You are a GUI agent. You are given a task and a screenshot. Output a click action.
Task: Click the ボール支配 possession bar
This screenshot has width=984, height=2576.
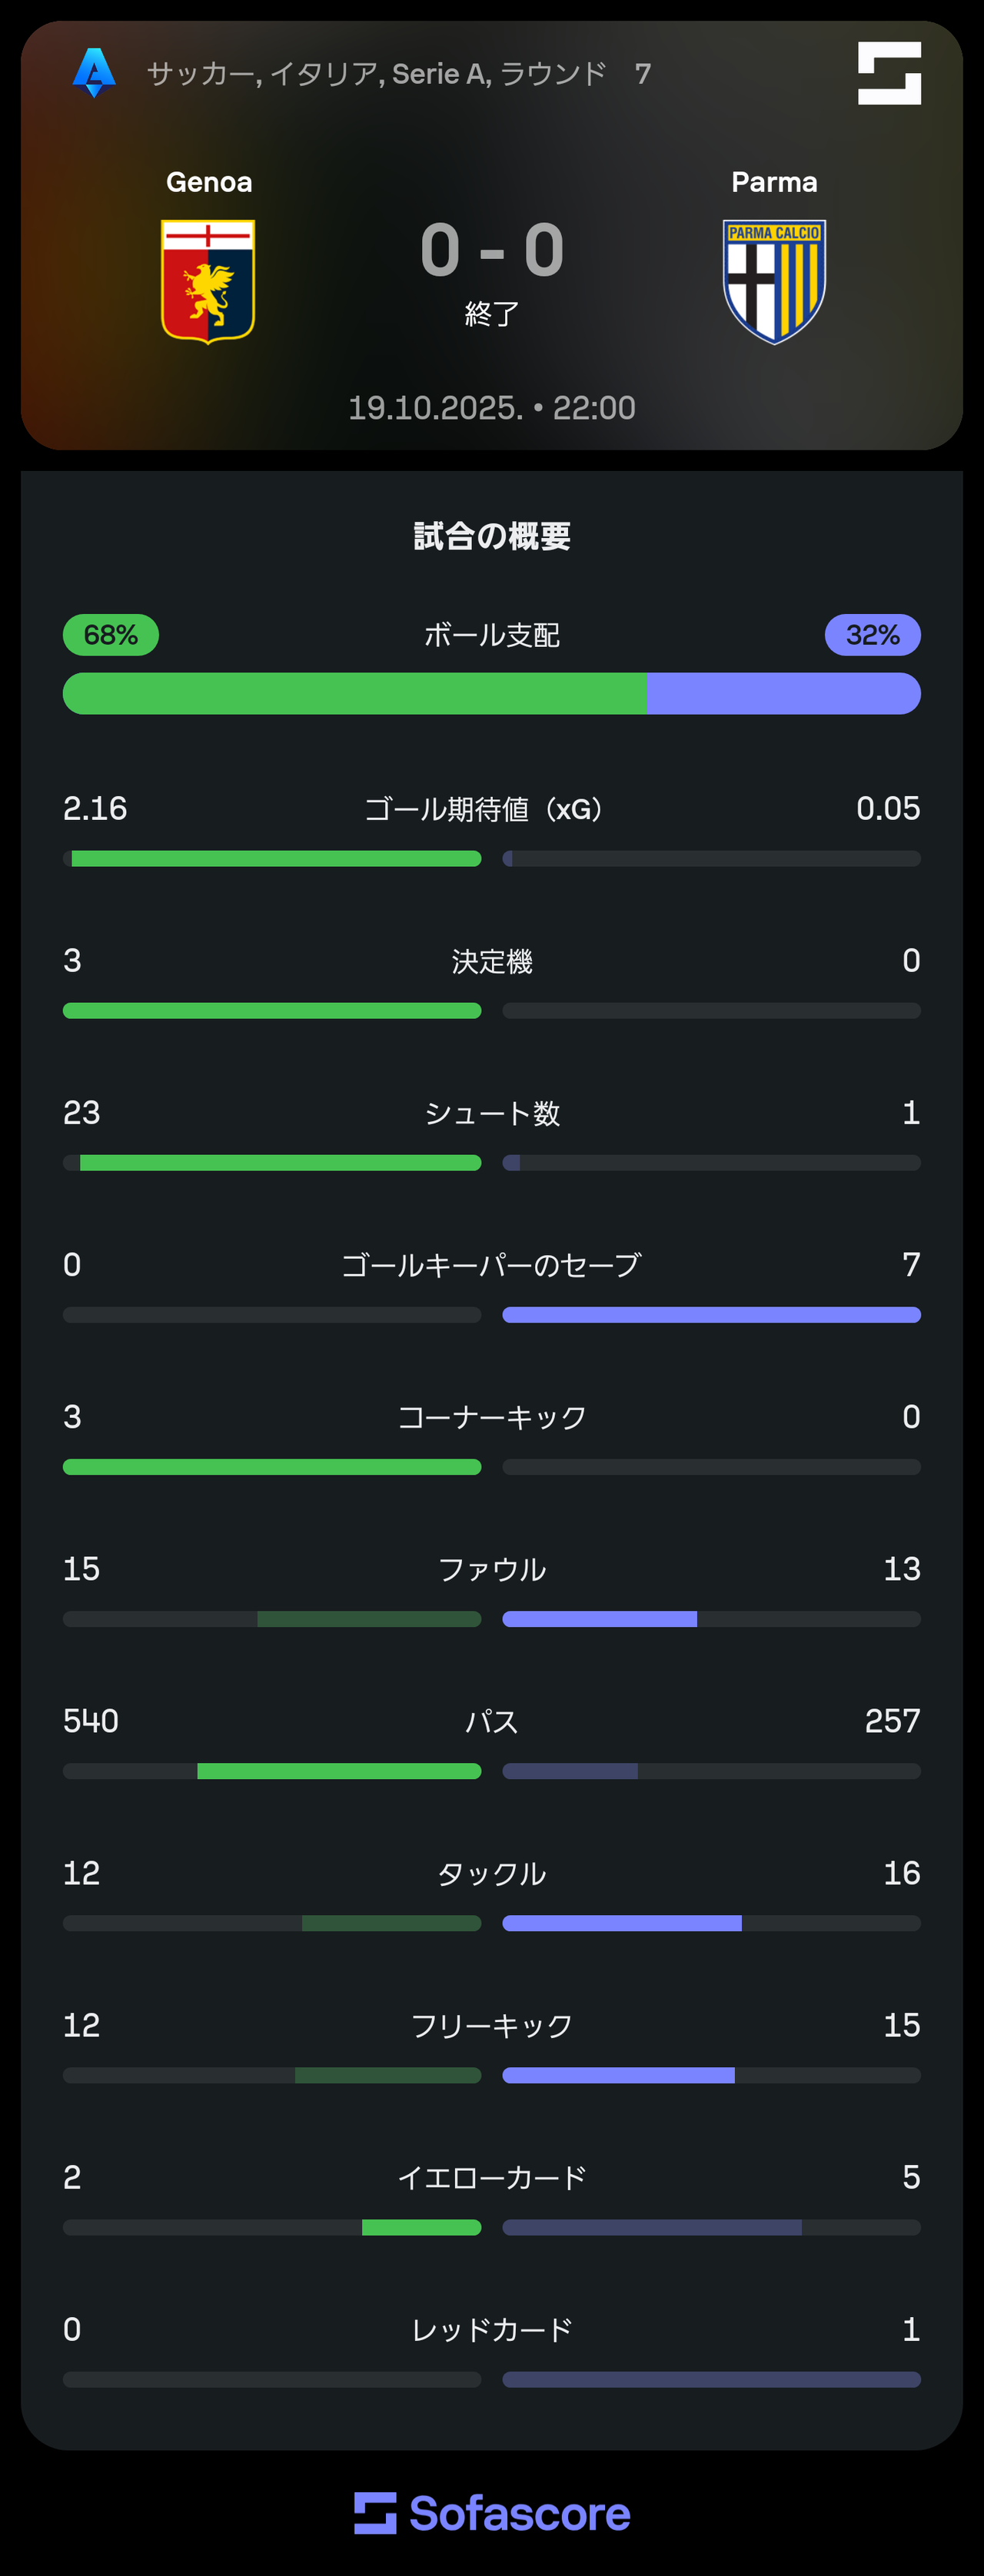[492, 693]
